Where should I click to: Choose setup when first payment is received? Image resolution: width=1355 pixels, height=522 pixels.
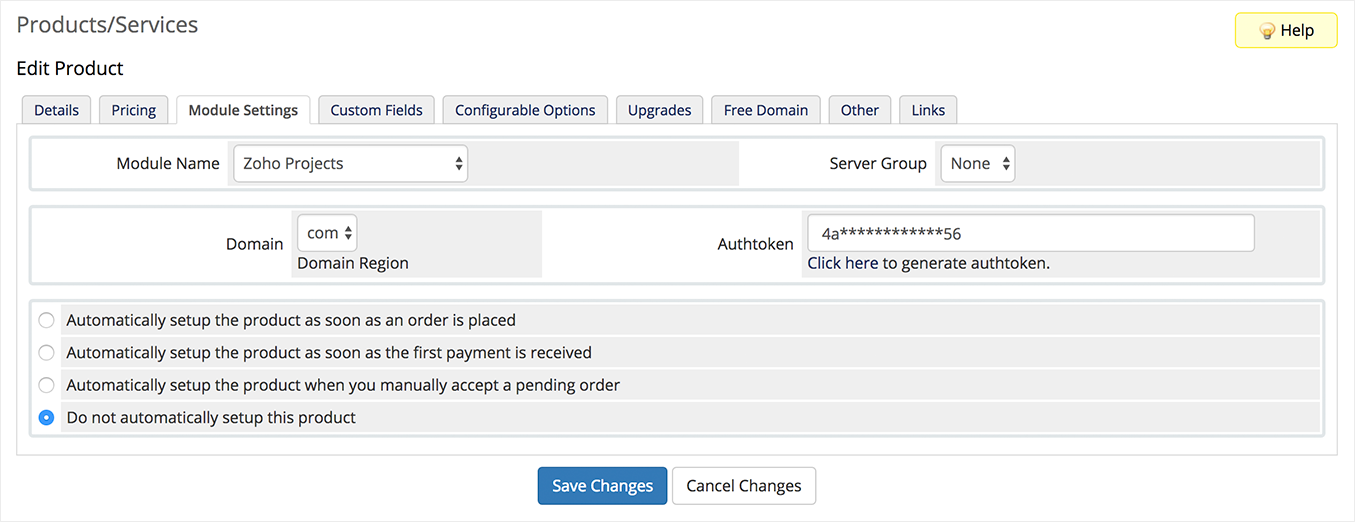tap(46, 353)
